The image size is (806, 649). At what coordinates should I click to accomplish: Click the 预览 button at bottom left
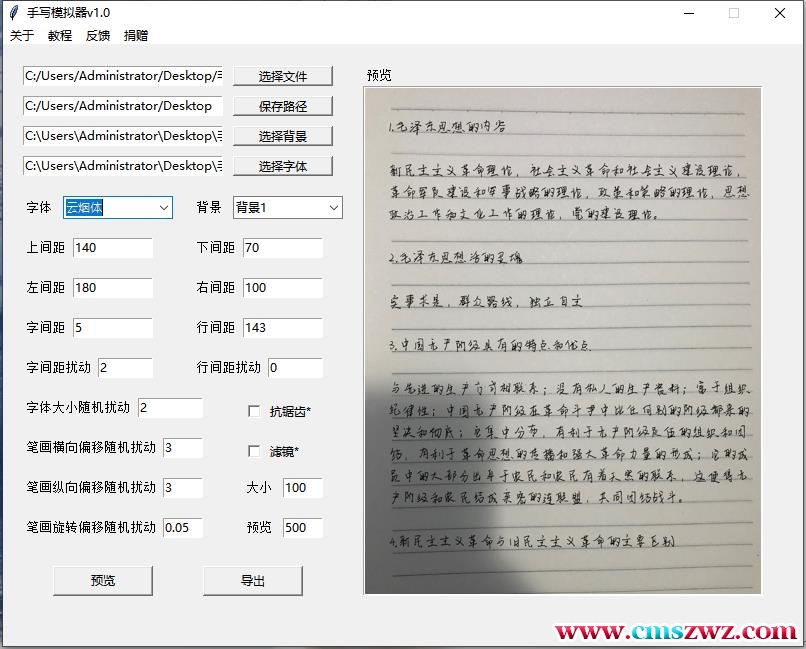[x=103, y=581]
